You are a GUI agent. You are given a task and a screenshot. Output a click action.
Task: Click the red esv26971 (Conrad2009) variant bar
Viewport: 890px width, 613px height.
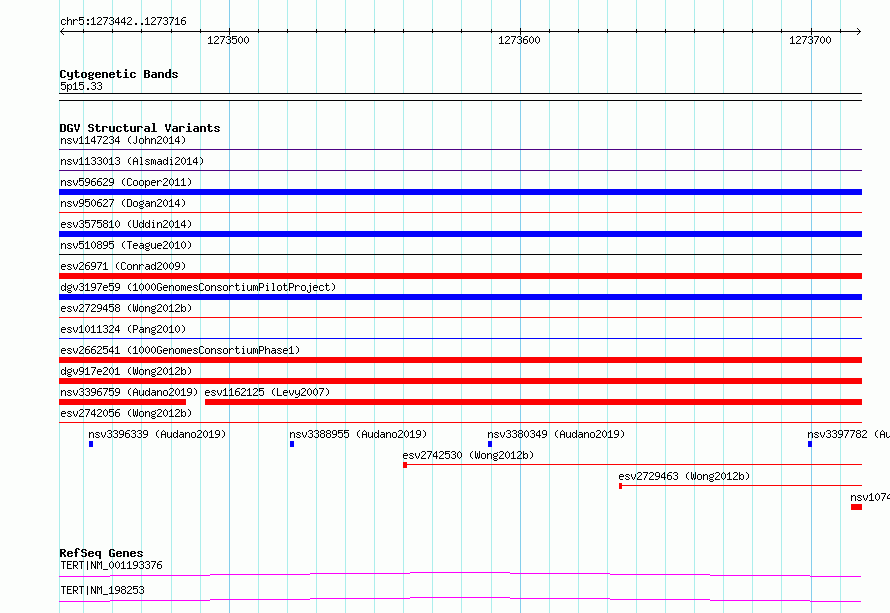tap(460, 276)
